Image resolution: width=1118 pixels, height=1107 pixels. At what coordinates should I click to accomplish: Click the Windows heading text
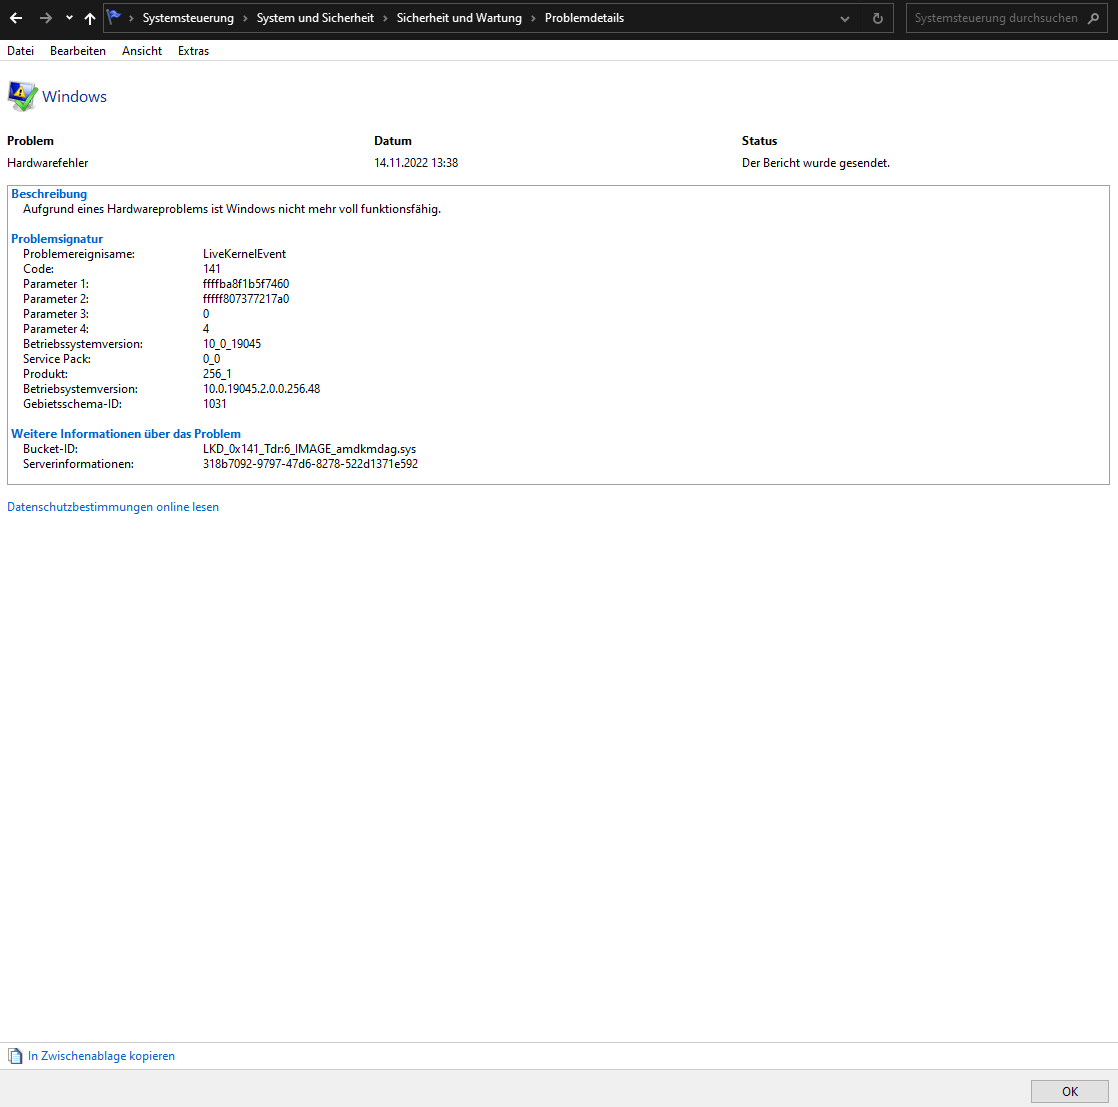point(74,97)
